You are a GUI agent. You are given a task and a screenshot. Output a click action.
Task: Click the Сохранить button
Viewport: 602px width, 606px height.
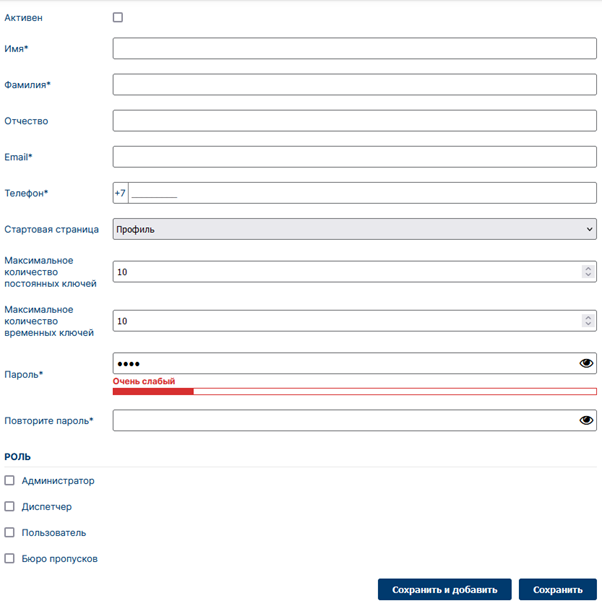(558, 589)
